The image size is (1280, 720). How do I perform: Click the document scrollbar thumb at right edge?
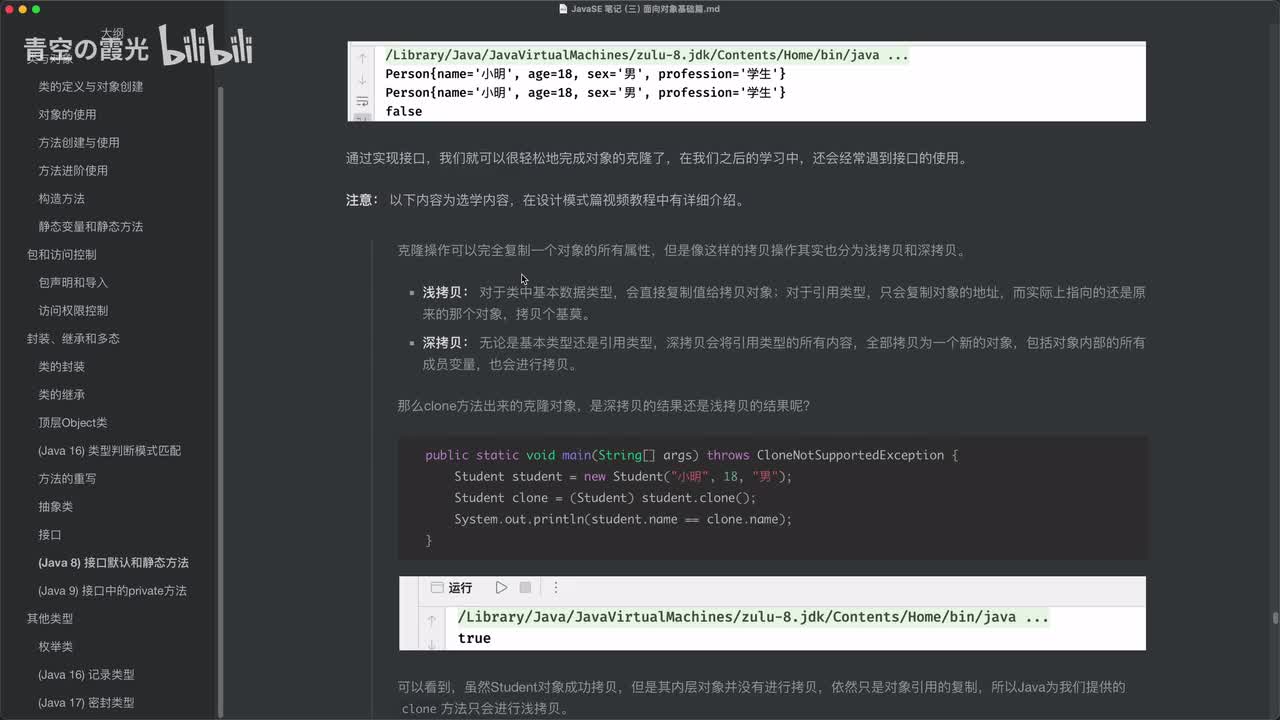tap(1274, 618)
